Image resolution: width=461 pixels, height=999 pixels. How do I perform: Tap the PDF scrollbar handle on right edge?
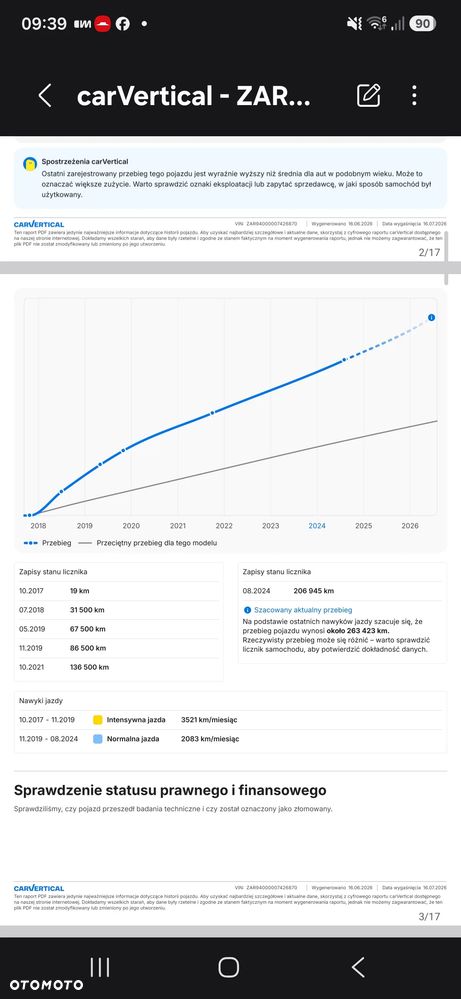point(446,258)
